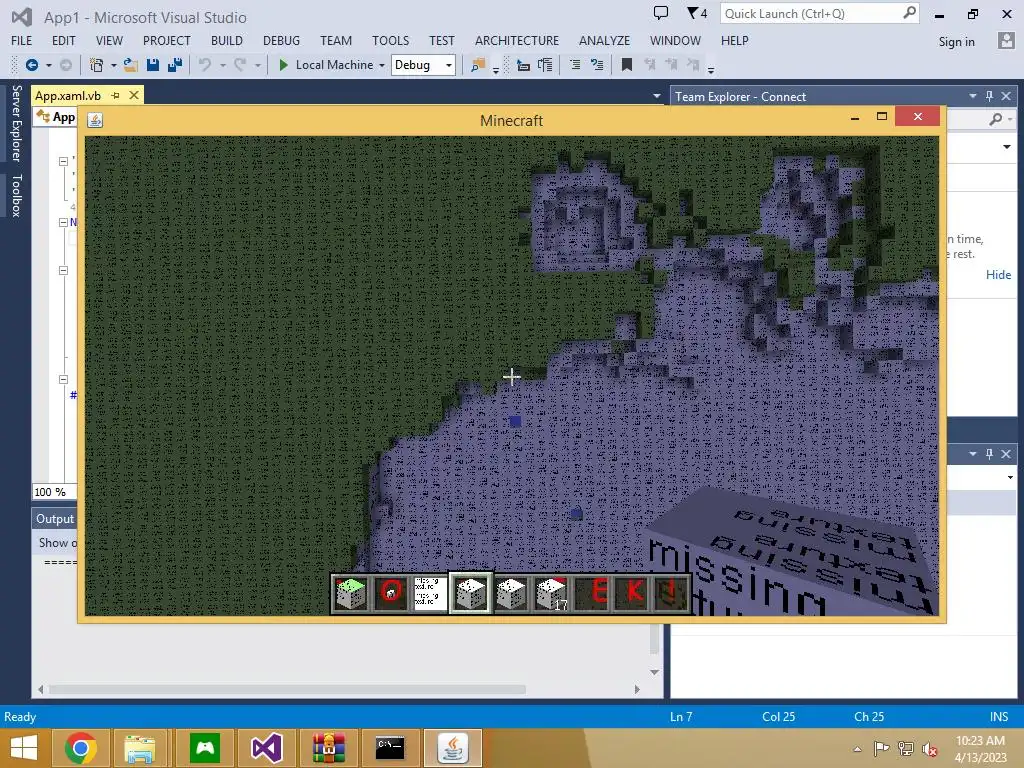1024x768 pixels.
Task: Select the hotbar slot with count 17
Action: (552, 593)
